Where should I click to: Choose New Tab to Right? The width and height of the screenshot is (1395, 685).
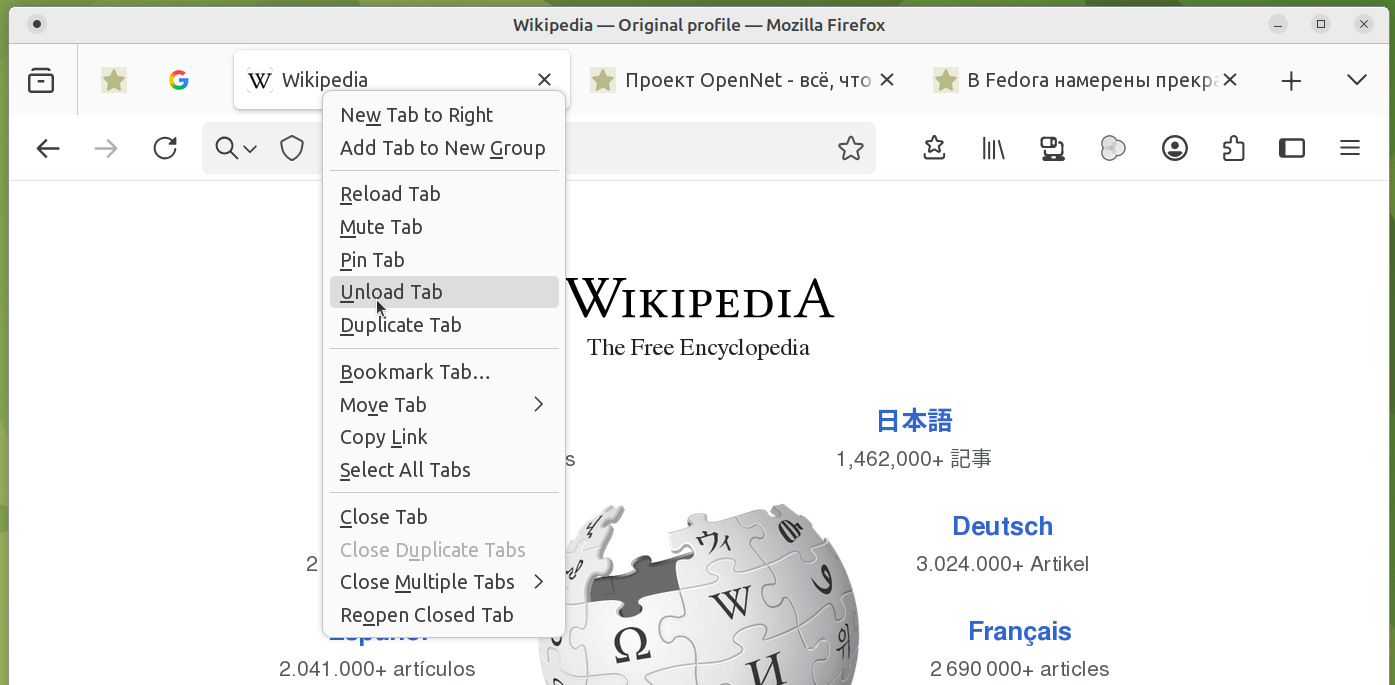tap(444, 115)
